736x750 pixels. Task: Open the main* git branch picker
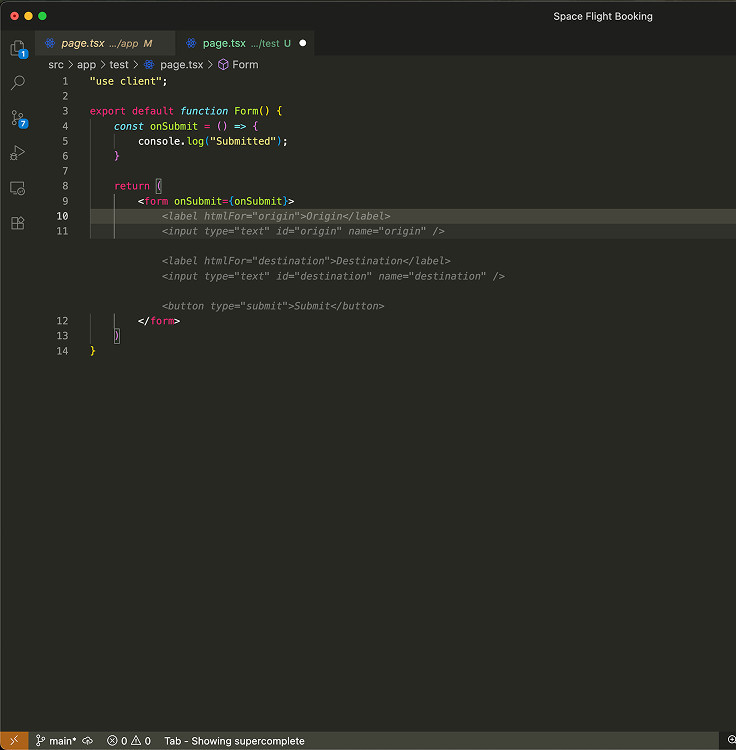click(x=57, y=741)
